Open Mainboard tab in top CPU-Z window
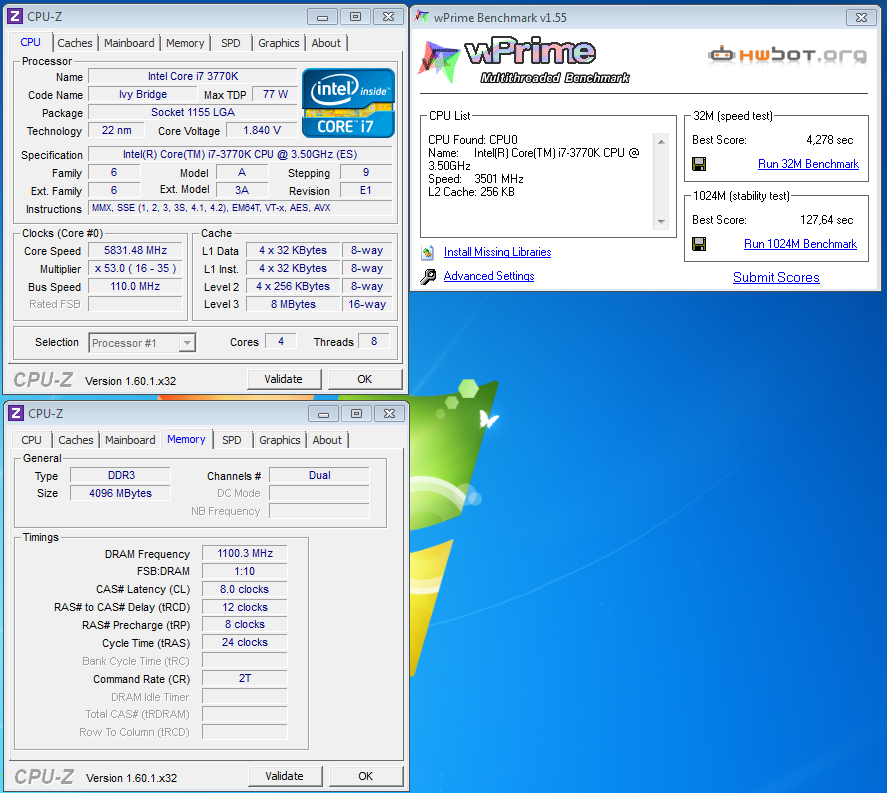 [x=129, y=43]
